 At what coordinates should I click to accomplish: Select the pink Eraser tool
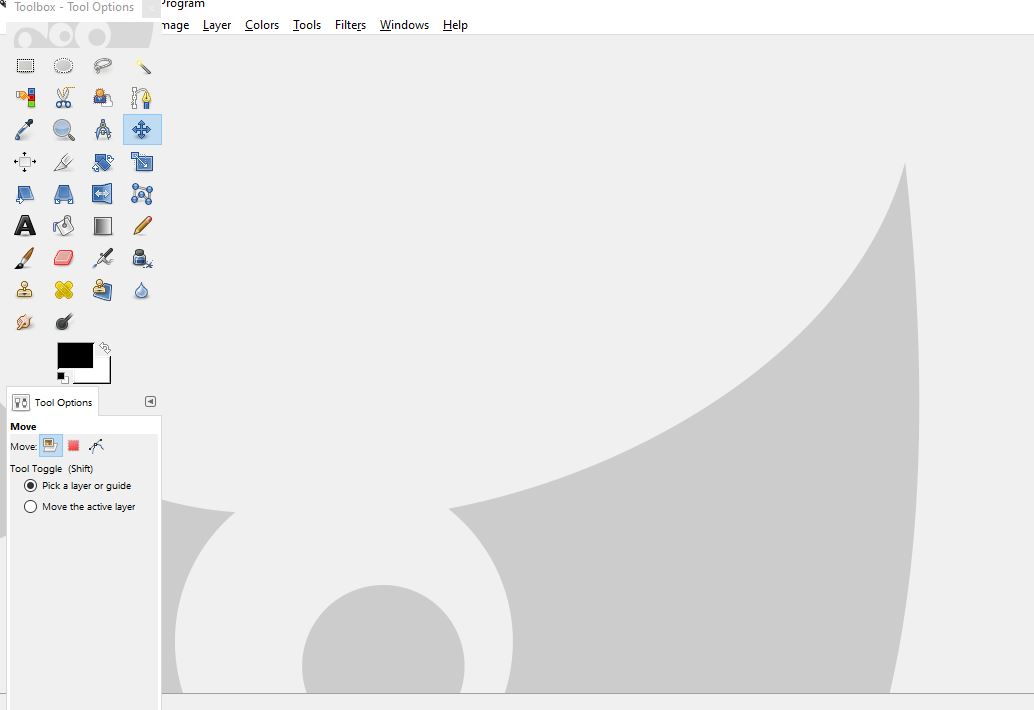63,258
